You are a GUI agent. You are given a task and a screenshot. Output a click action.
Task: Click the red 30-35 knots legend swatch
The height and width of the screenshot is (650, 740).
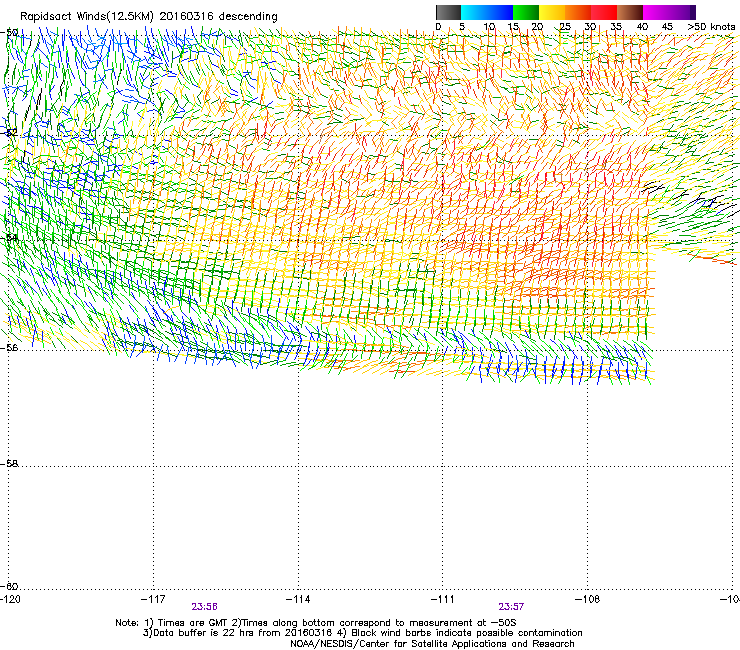coord(604,12)
